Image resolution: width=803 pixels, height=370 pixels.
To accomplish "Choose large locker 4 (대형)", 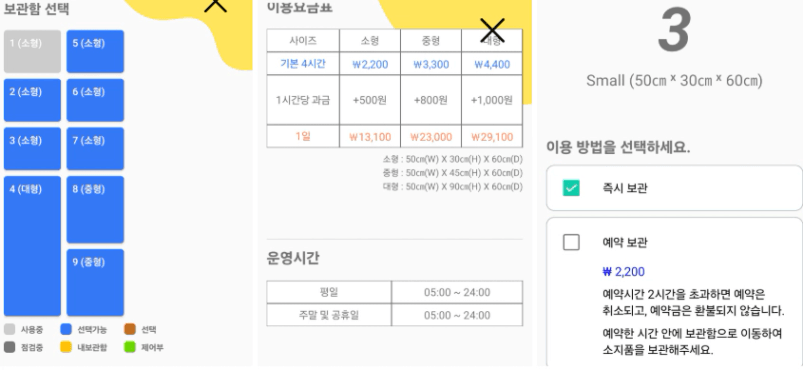I will click(32, 246).
